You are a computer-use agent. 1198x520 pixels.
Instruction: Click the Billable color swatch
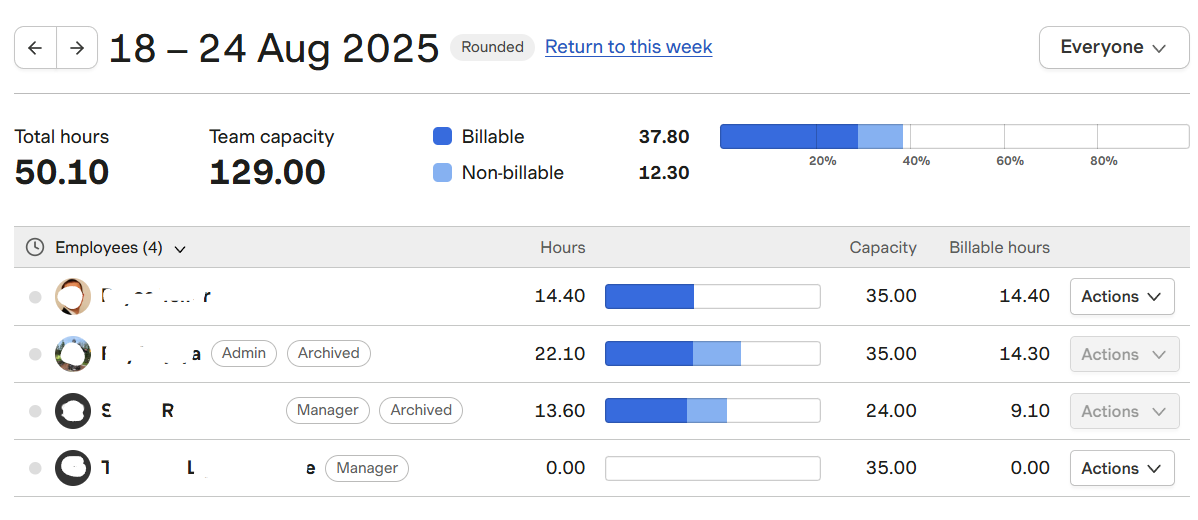(x=442, y=137)
